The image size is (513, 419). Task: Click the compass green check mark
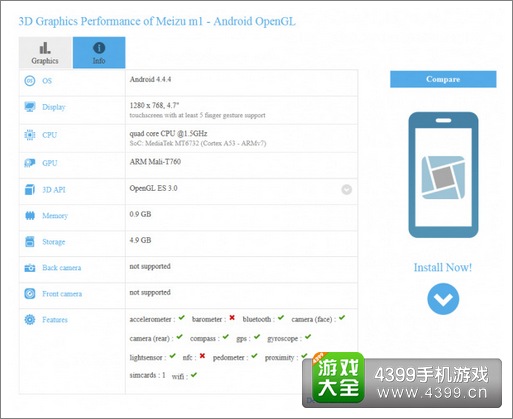click(x=226, y=337)
